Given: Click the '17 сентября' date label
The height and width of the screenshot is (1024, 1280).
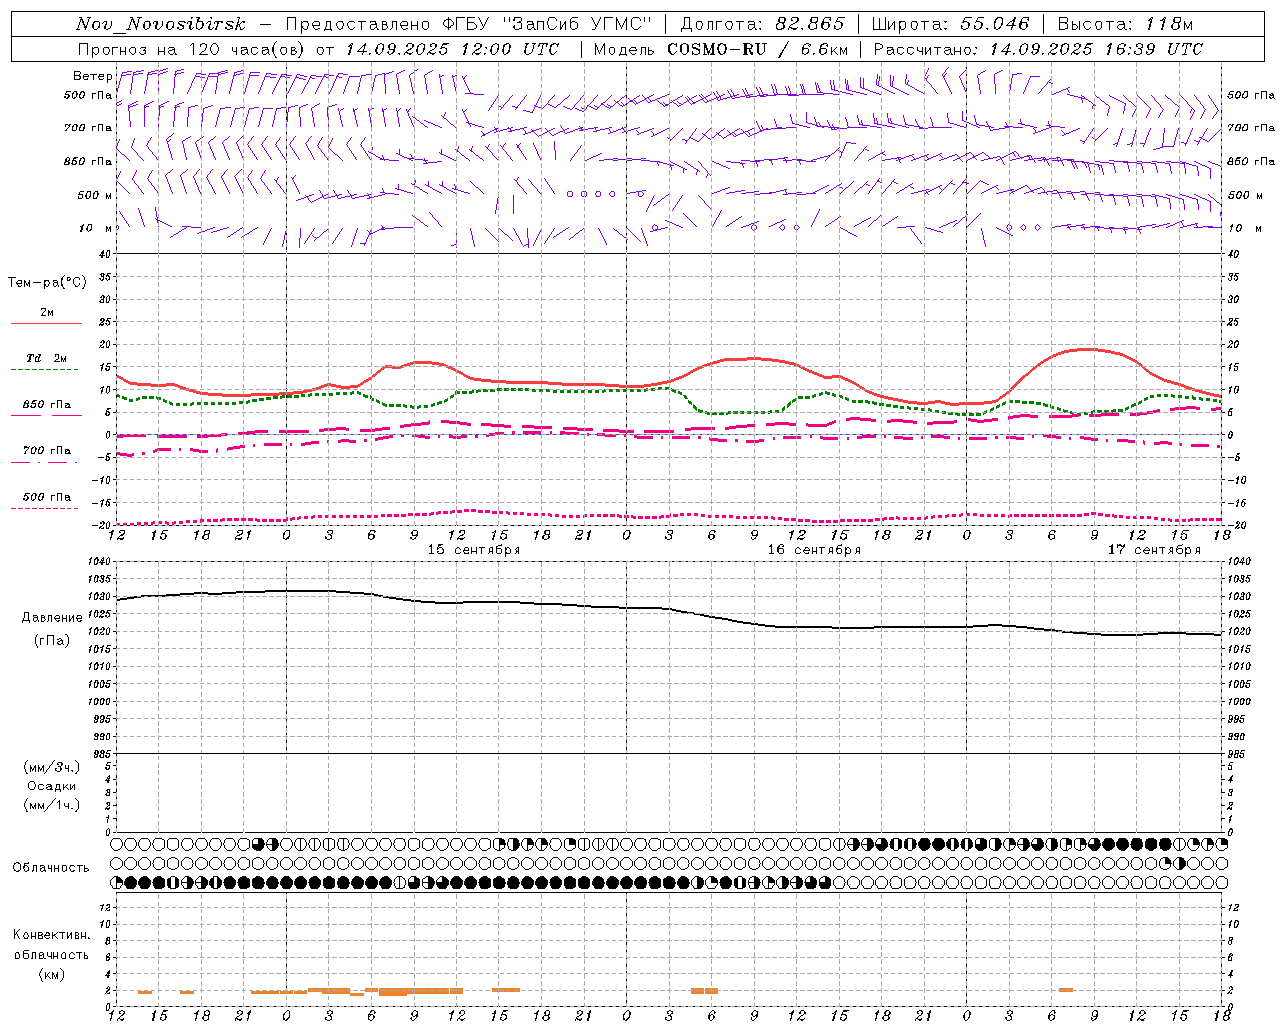Looking at the screenshot, I should pos(1154,550).
